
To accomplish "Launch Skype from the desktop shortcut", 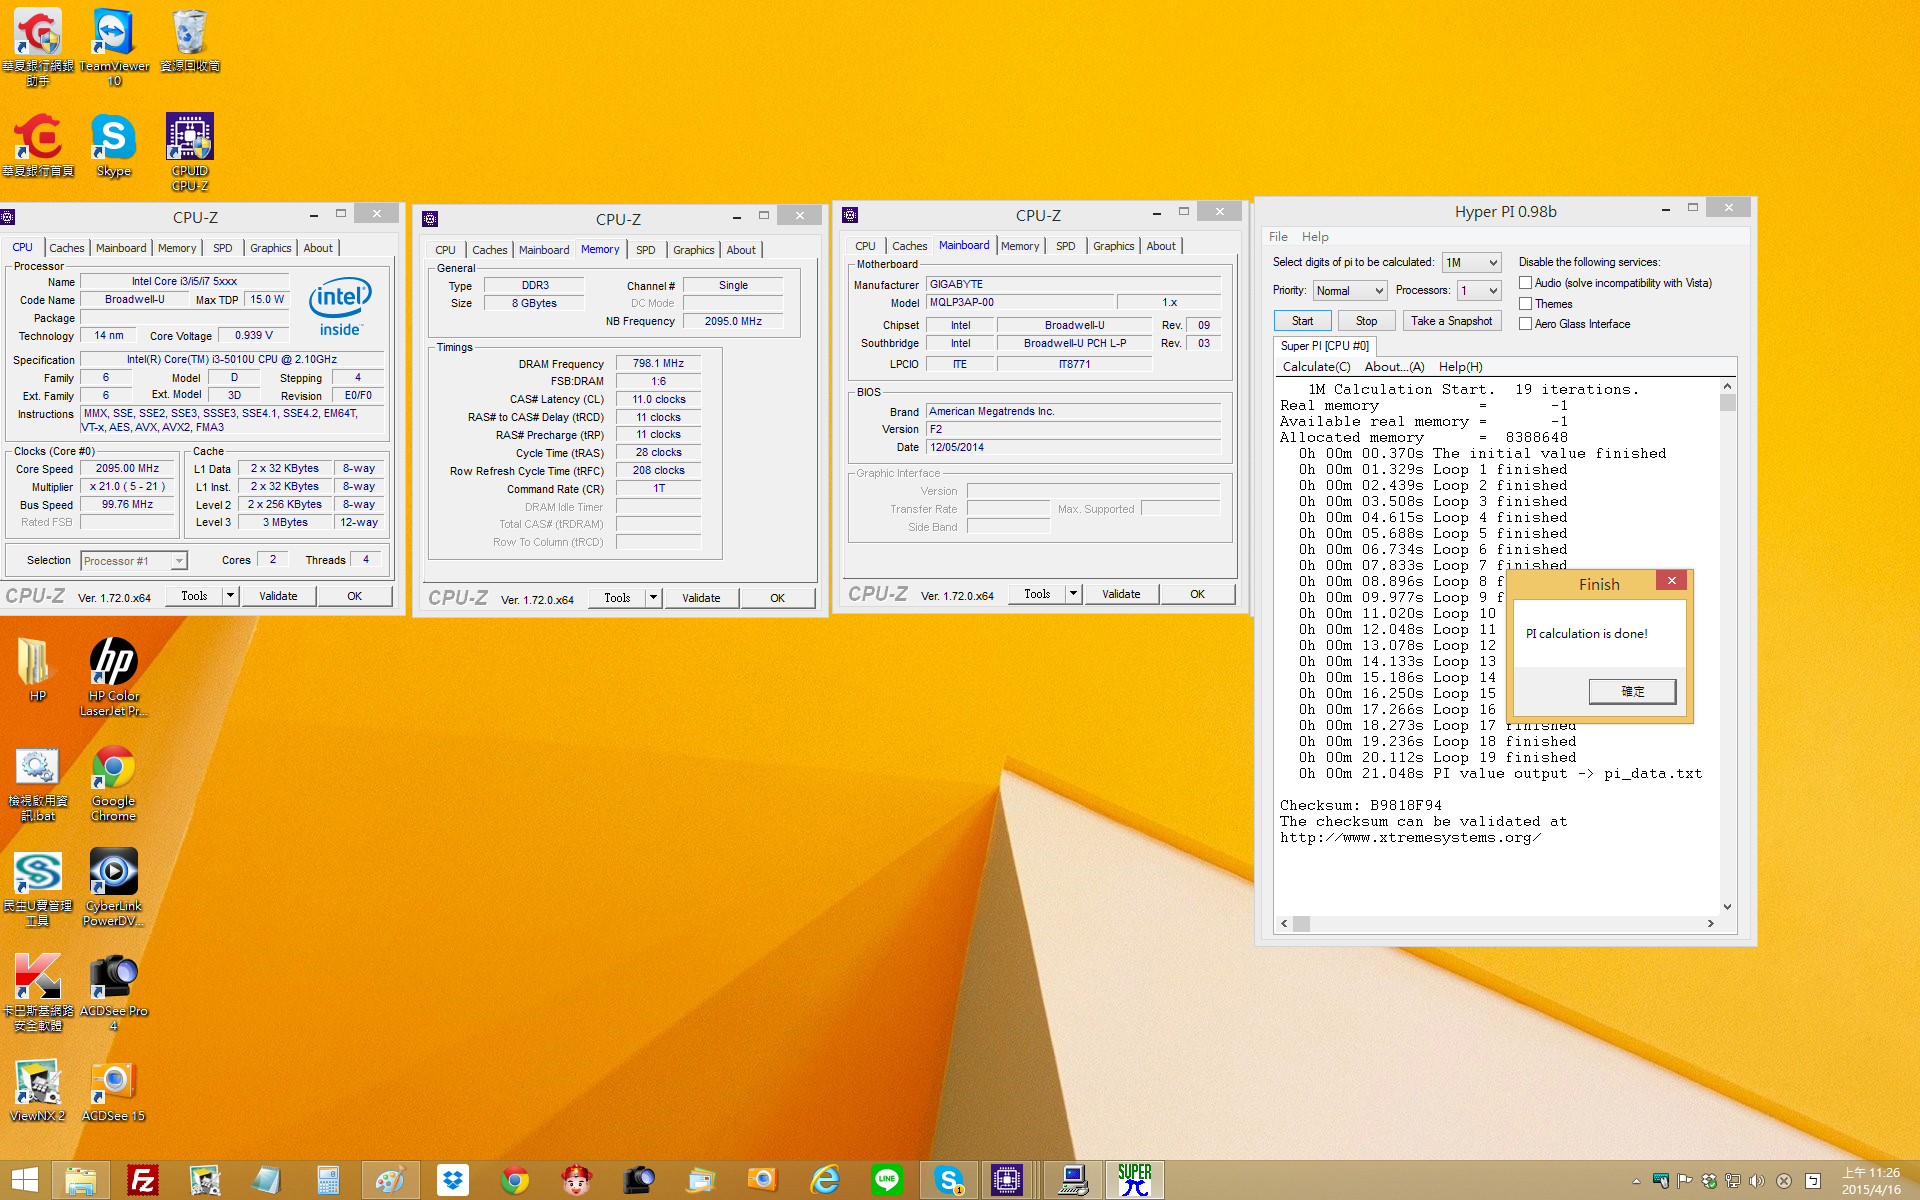I will 114,146.
